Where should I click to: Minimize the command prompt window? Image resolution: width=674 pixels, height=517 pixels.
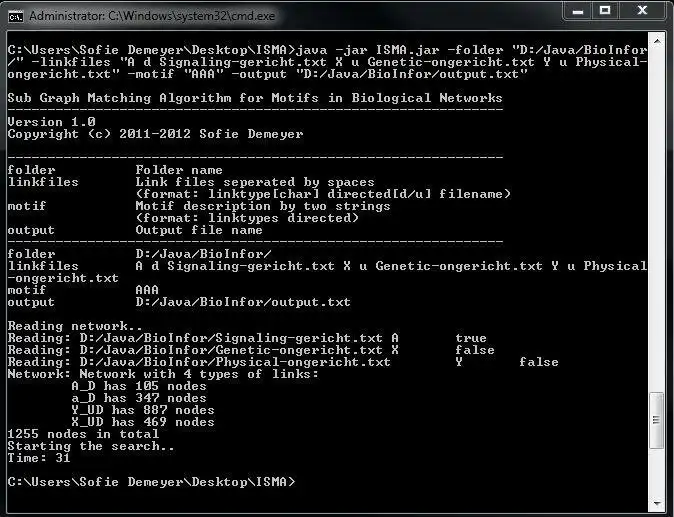(576, 12)
